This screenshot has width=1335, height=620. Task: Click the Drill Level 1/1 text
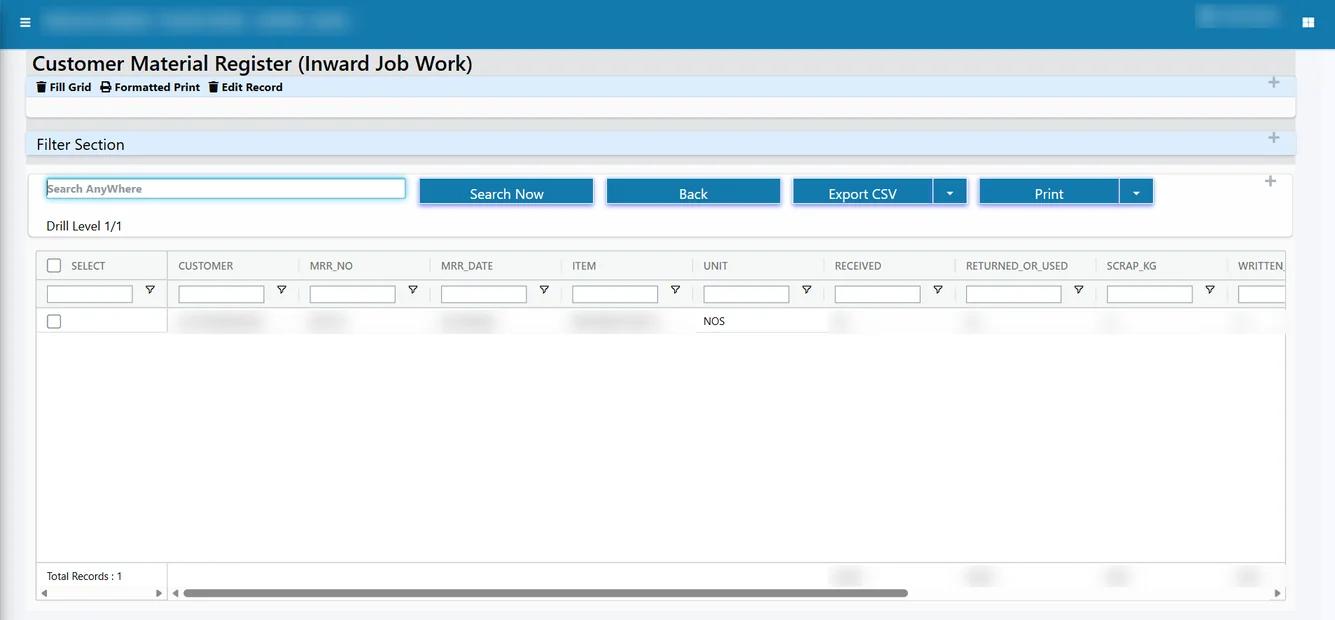84,226
